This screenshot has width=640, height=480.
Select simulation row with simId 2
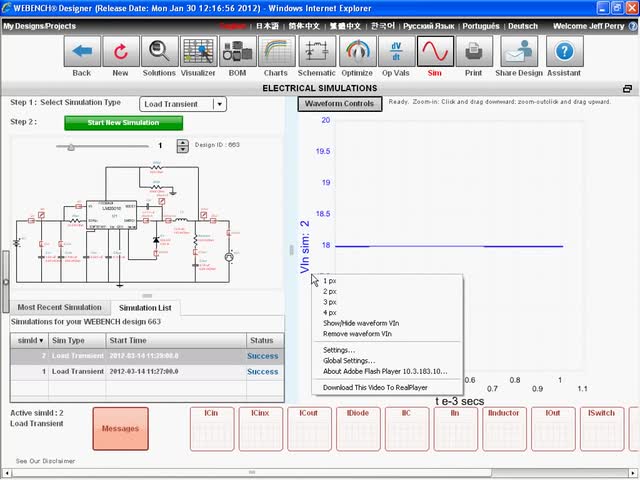pyautogui.click(x=147, y=356)
